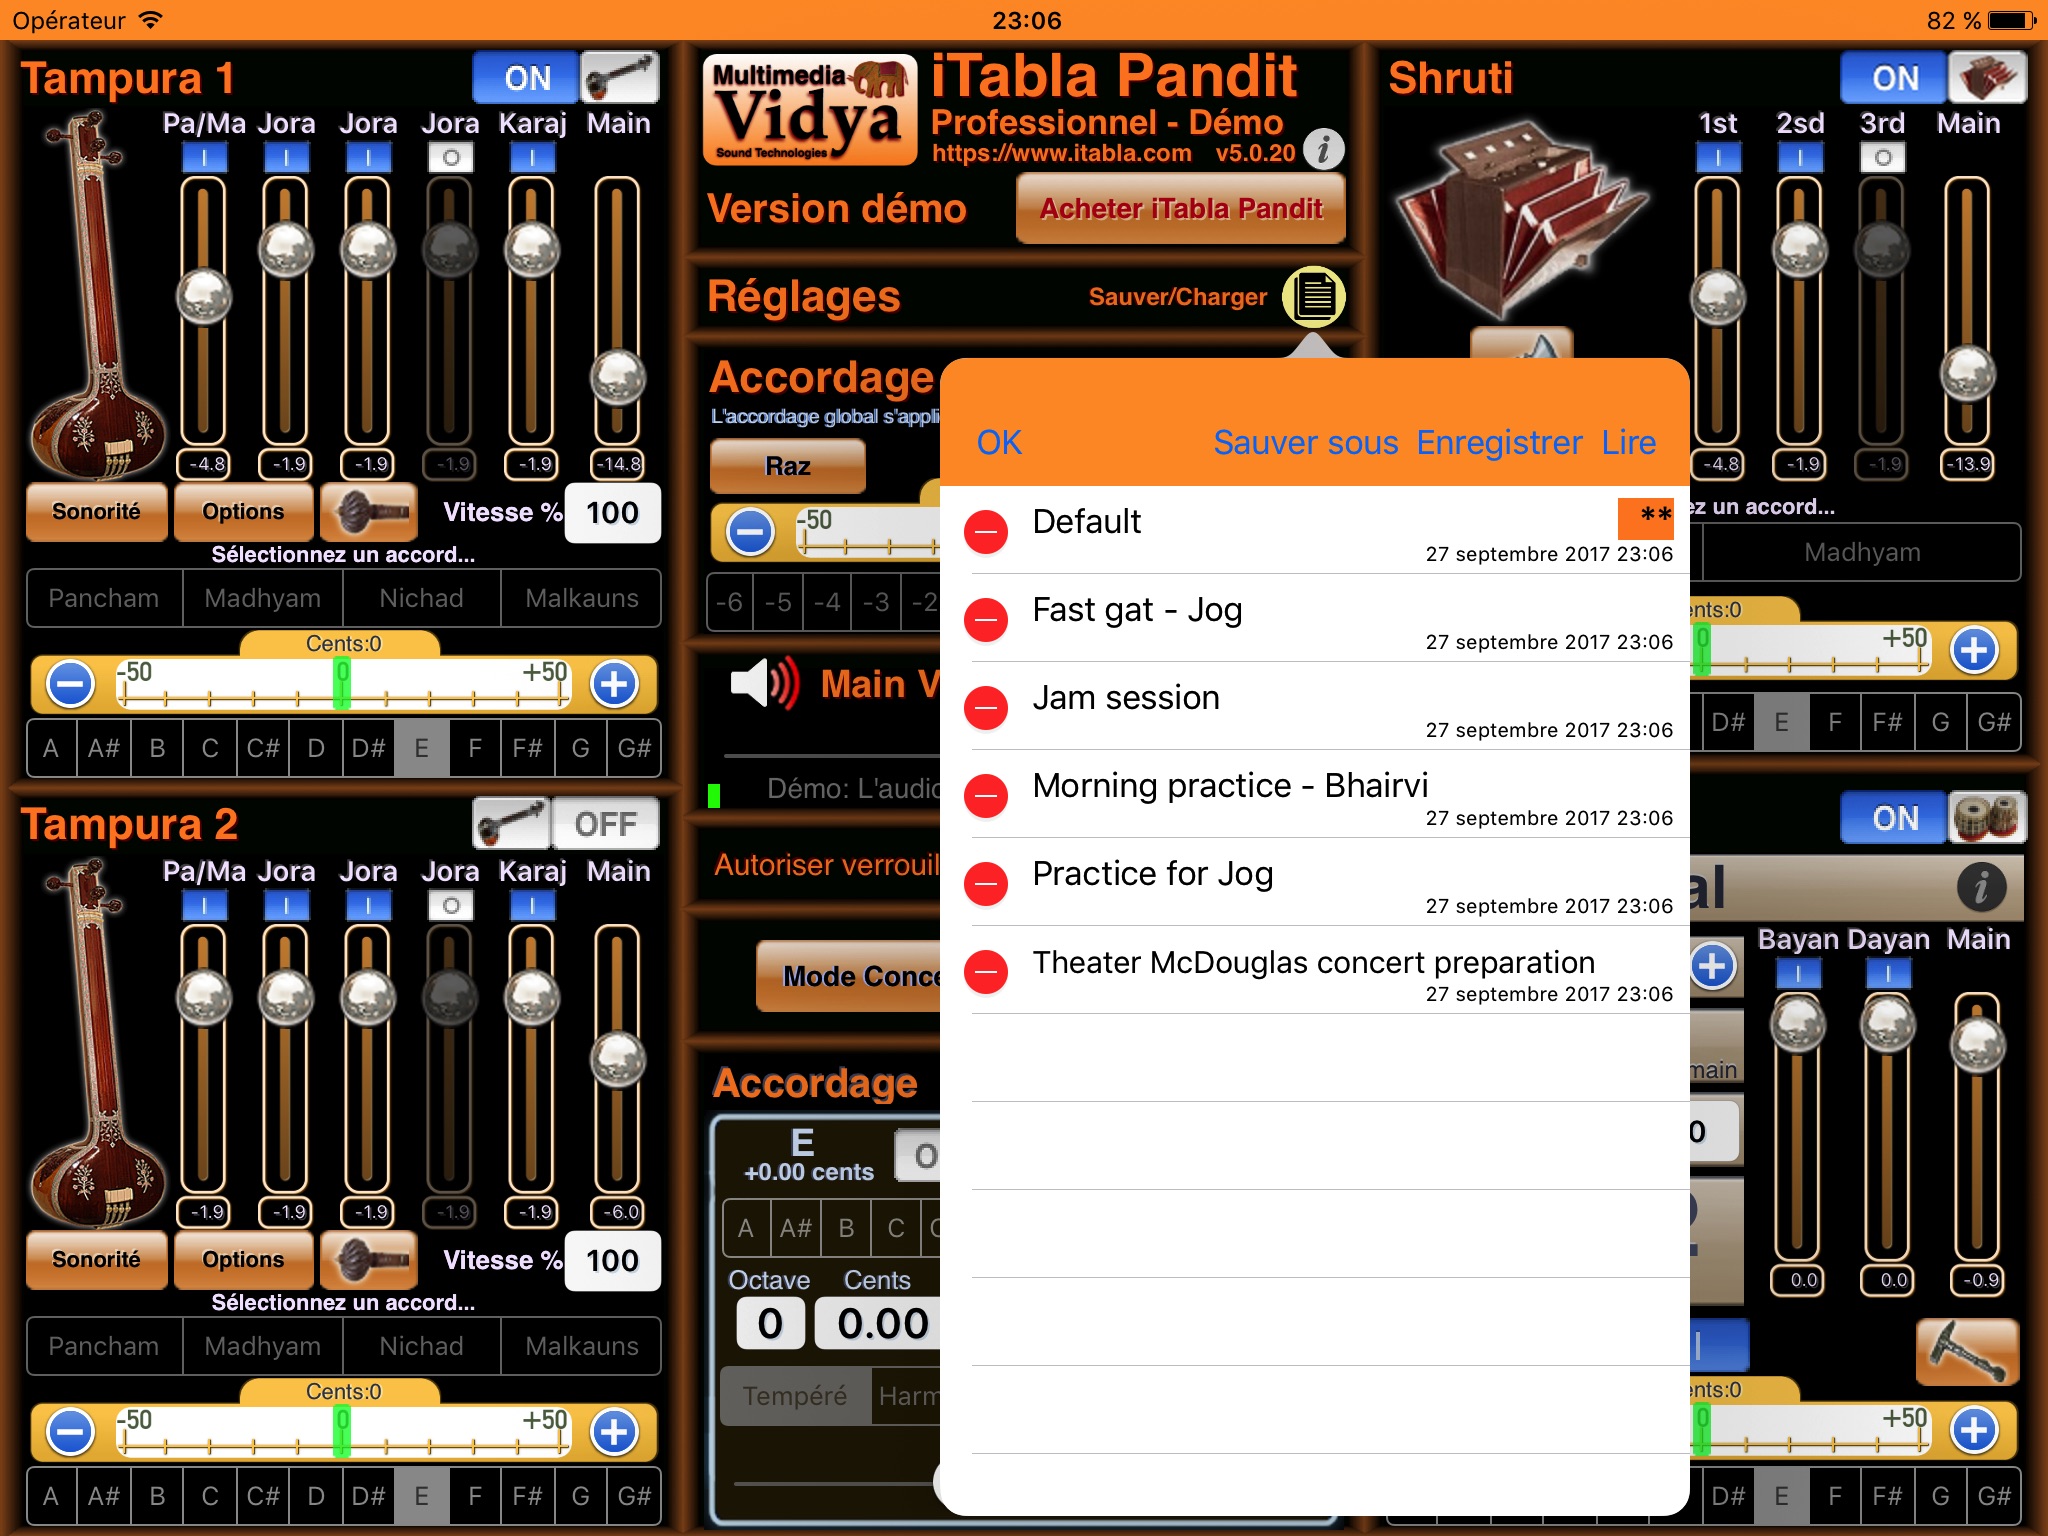
Task: Drag the Cents slider for Tampura 1
Action: (342, 678)
